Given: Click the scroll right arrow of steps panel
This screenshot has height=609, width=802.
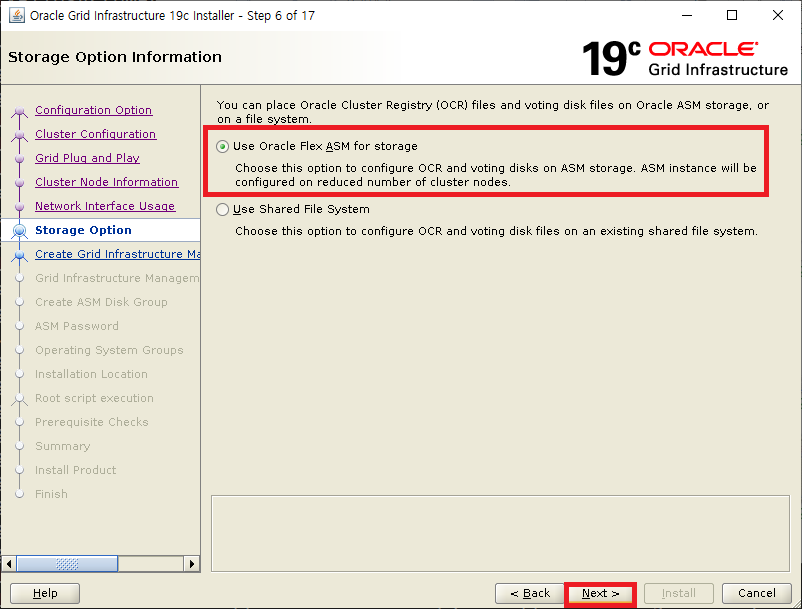Looking at the screenshot, I should point(192,564).
